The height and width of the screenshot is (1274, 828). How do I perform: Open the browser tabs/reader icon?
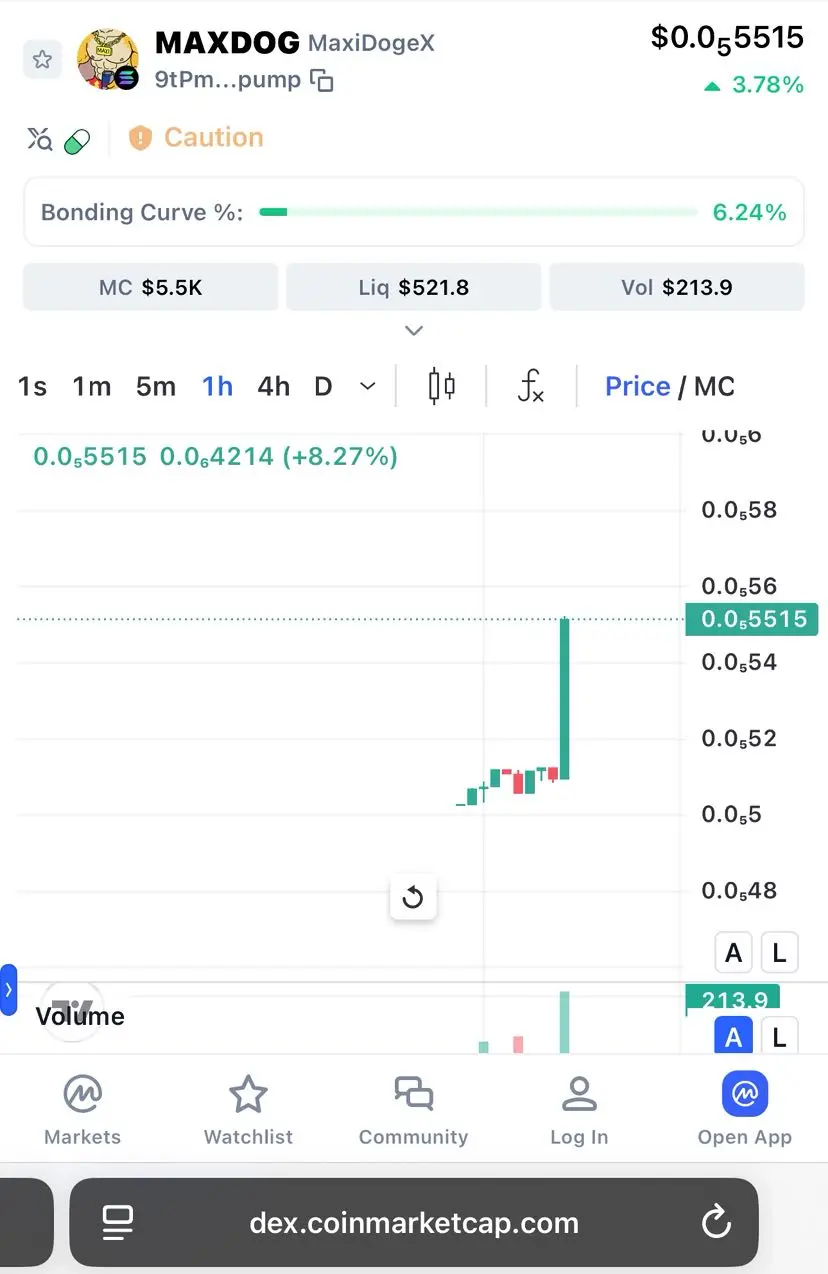(118, 1222)
